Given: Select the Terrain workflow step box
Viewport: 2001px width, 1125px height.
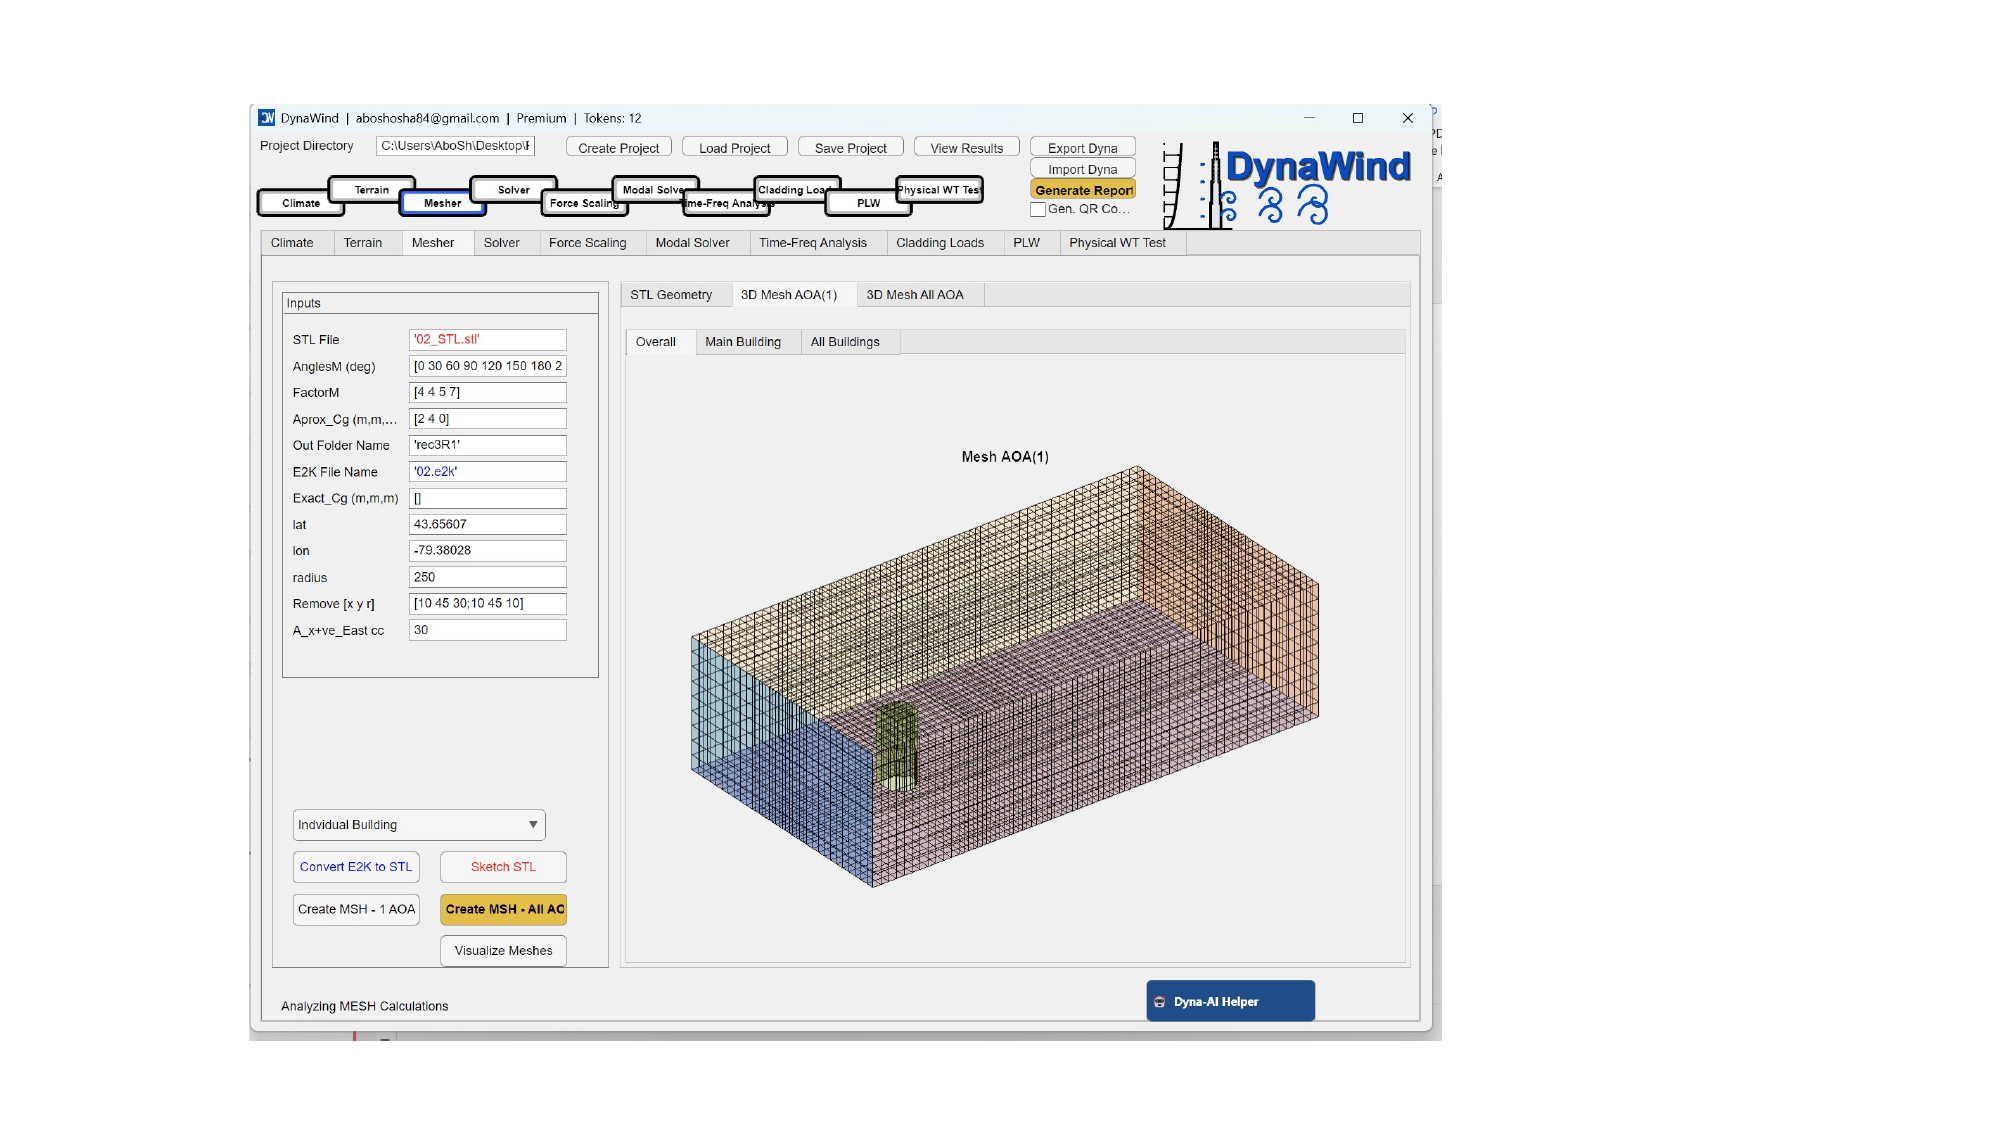Looking at the screenshot, I should [372, 189].
